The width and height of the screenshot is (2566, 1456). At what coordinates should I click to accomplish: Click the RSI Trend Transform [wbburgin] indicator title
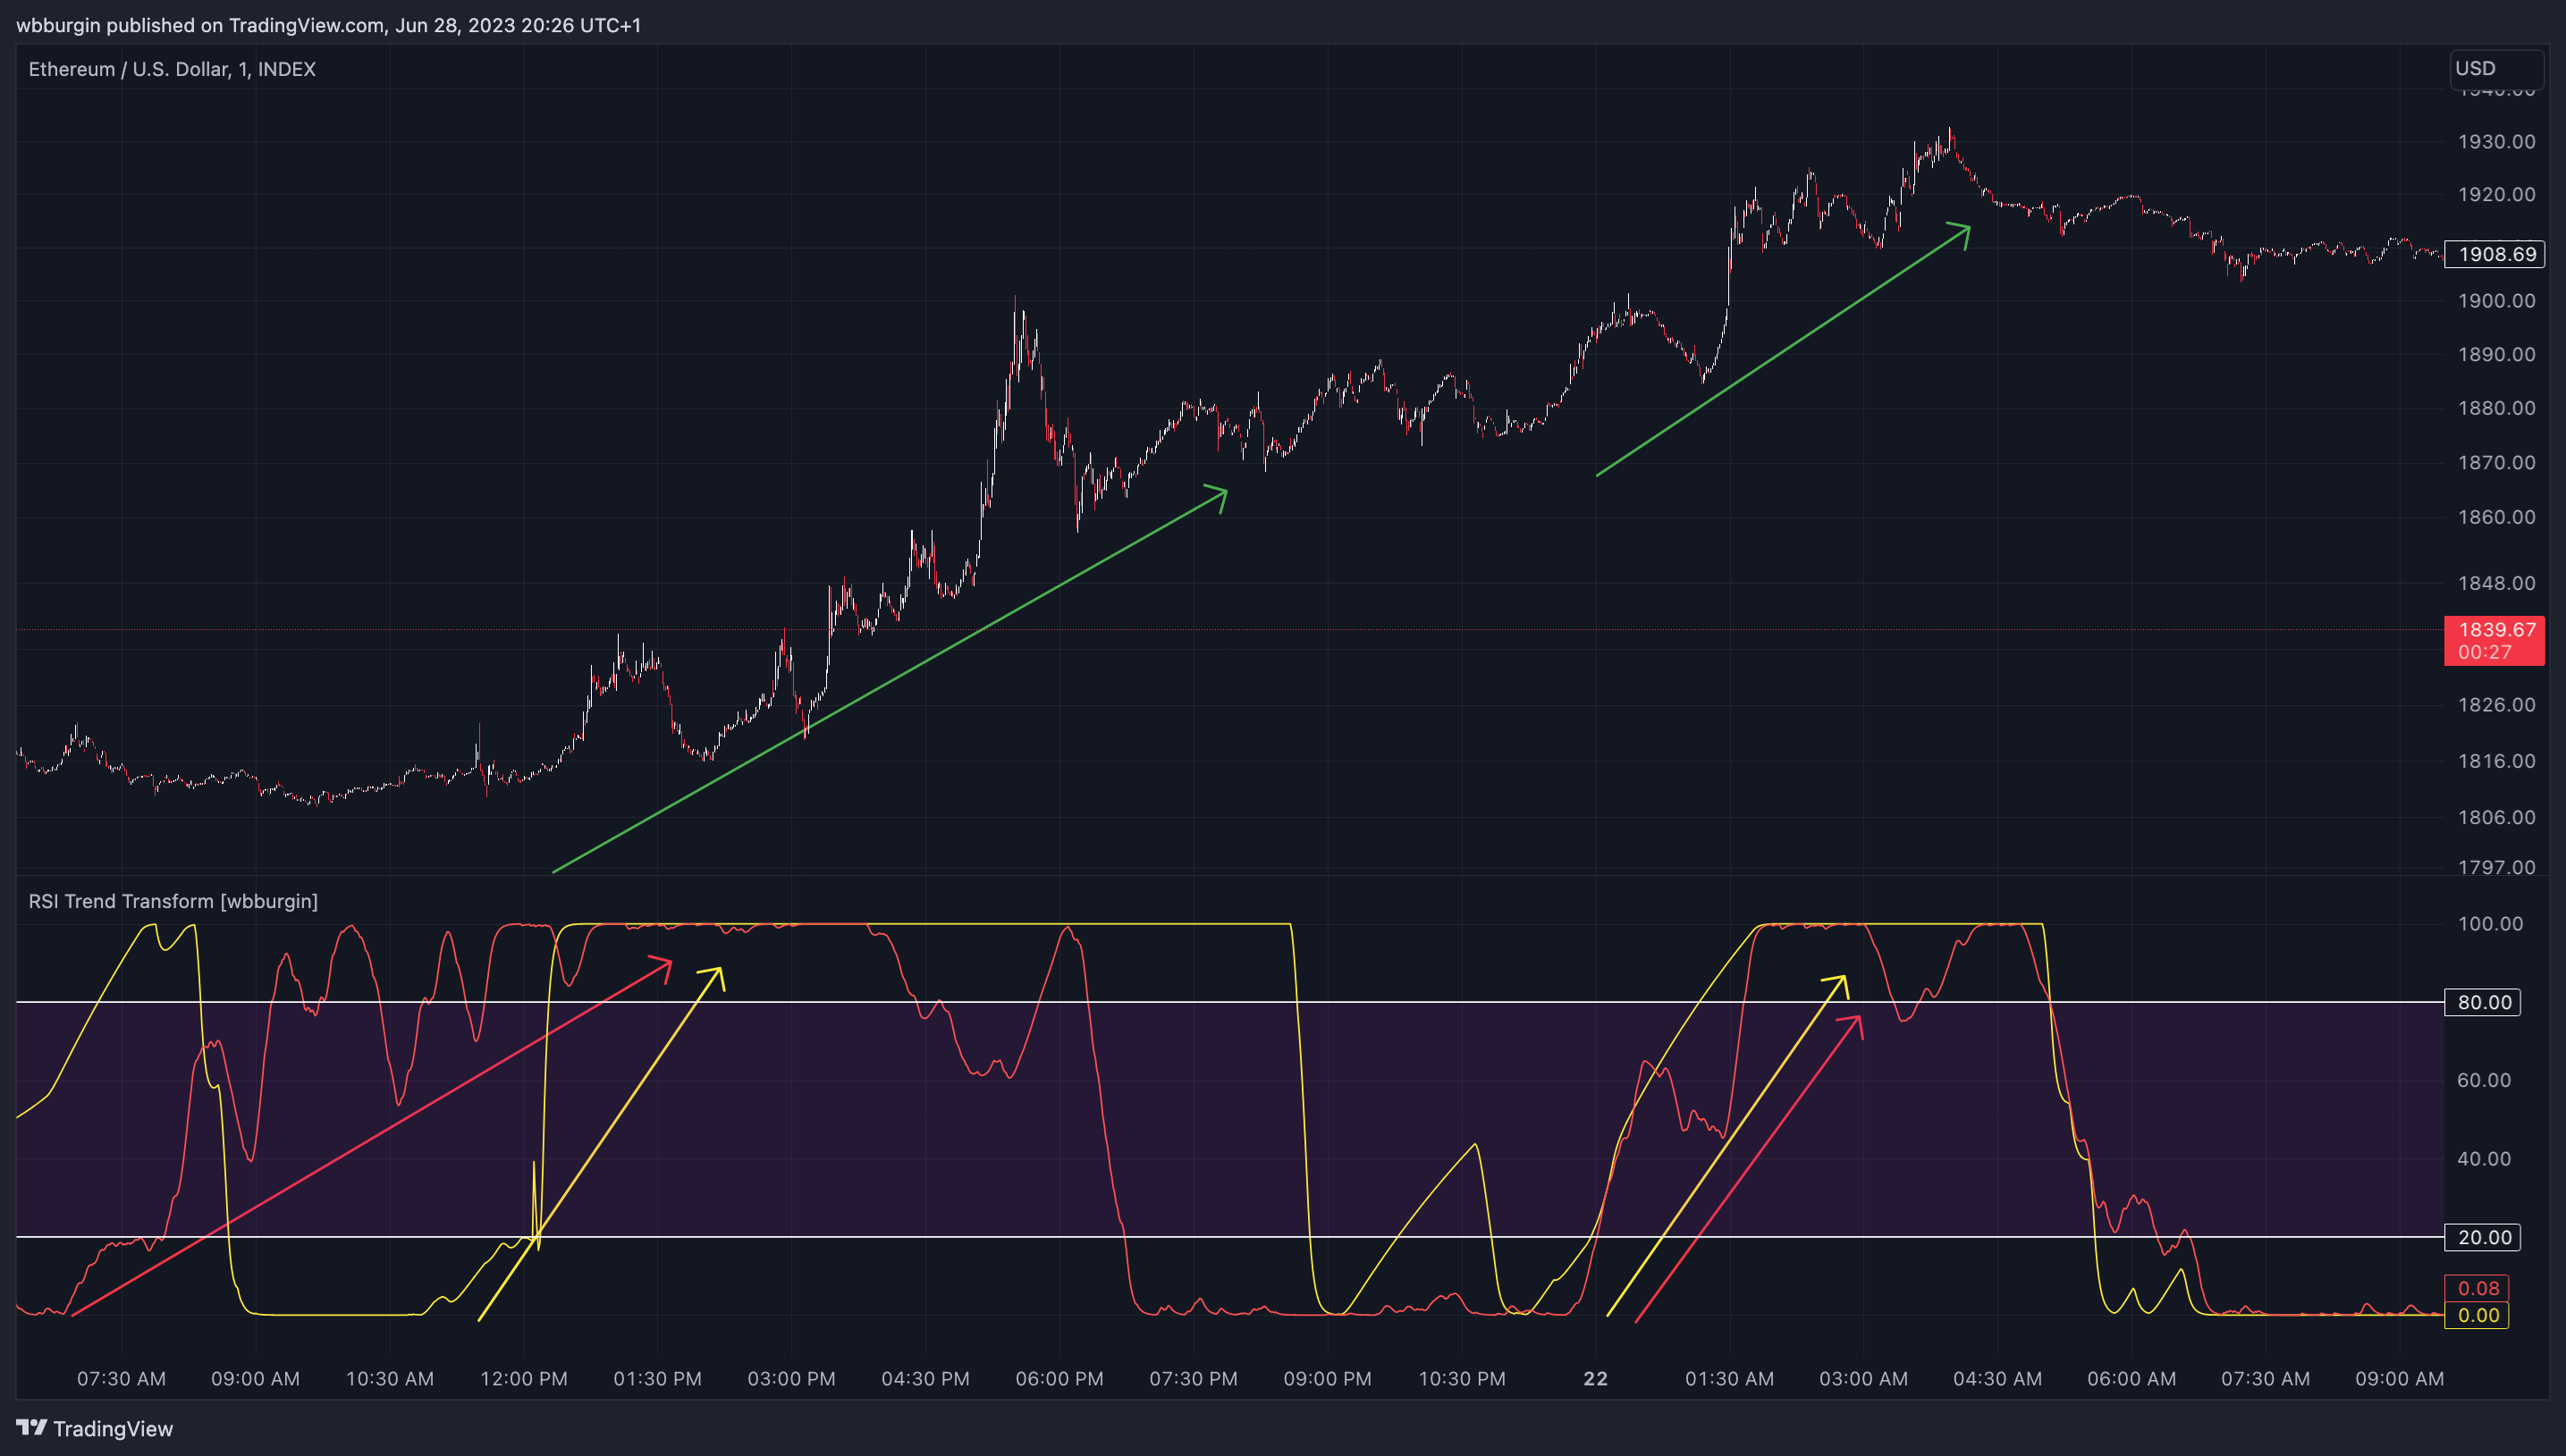pos(173,901)
